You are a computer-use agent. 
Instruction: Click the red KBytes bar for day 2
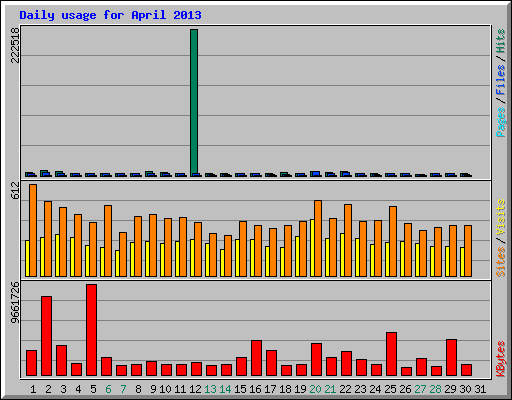[47, 336]
